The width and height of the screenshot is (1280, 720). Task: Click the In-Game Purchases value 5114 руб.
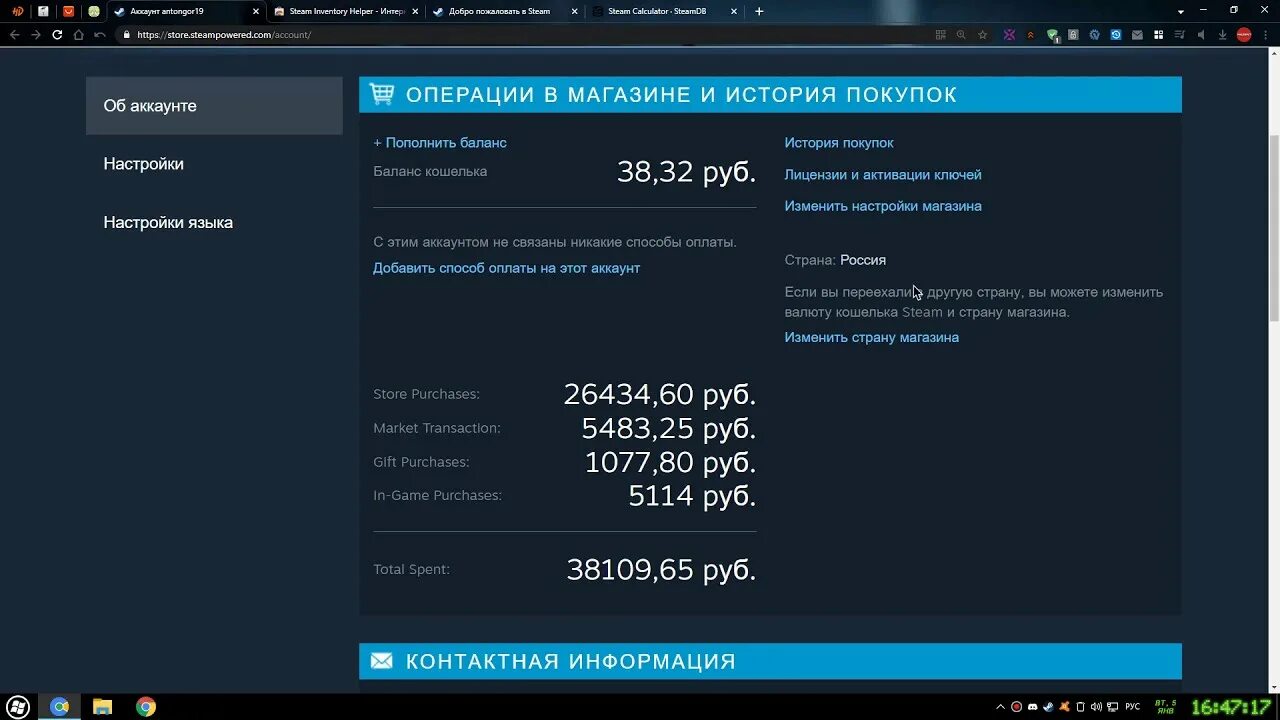(x=692, y=496)
